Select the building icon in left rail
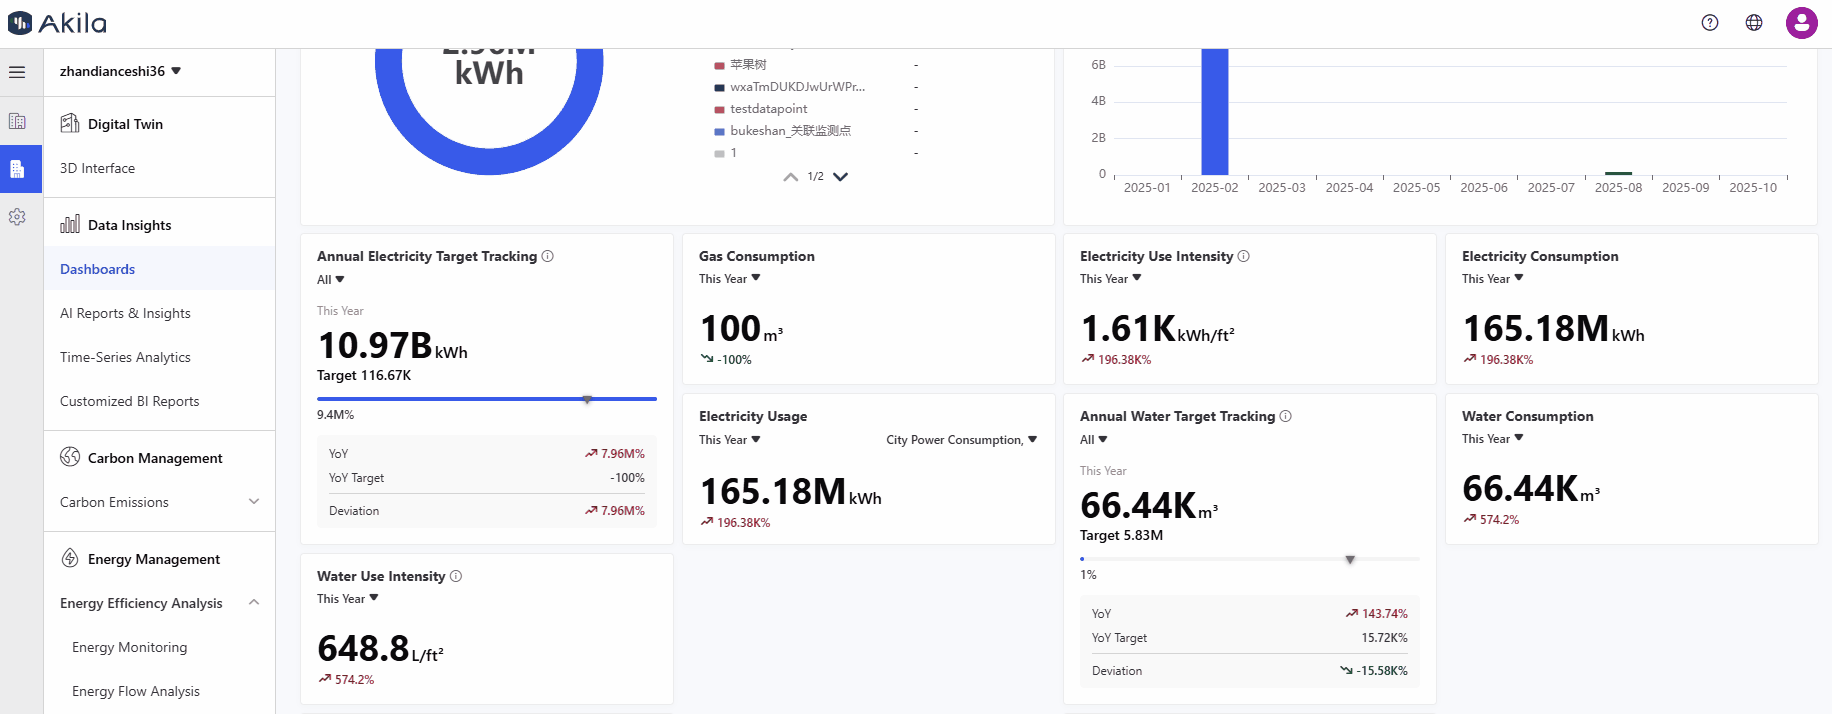 click(x=17, y=121)
